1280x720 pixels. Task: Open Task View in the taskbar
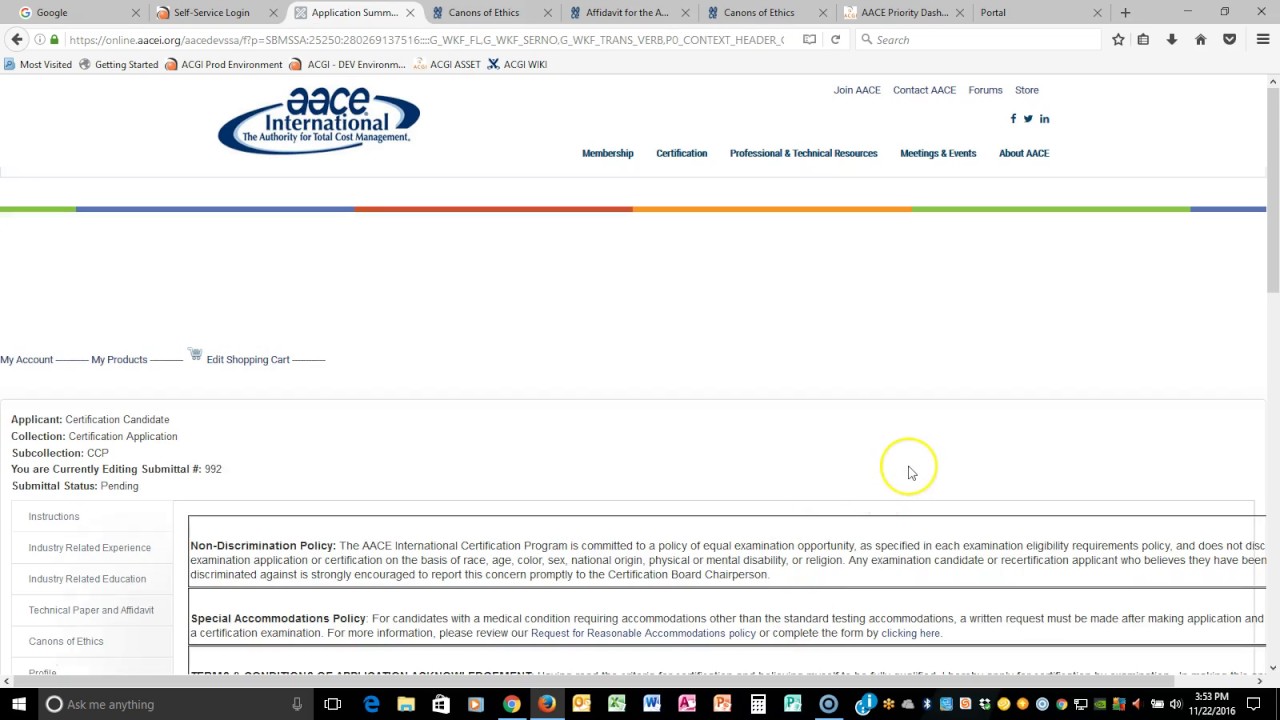pyautogui.click(x=333, y=704)
